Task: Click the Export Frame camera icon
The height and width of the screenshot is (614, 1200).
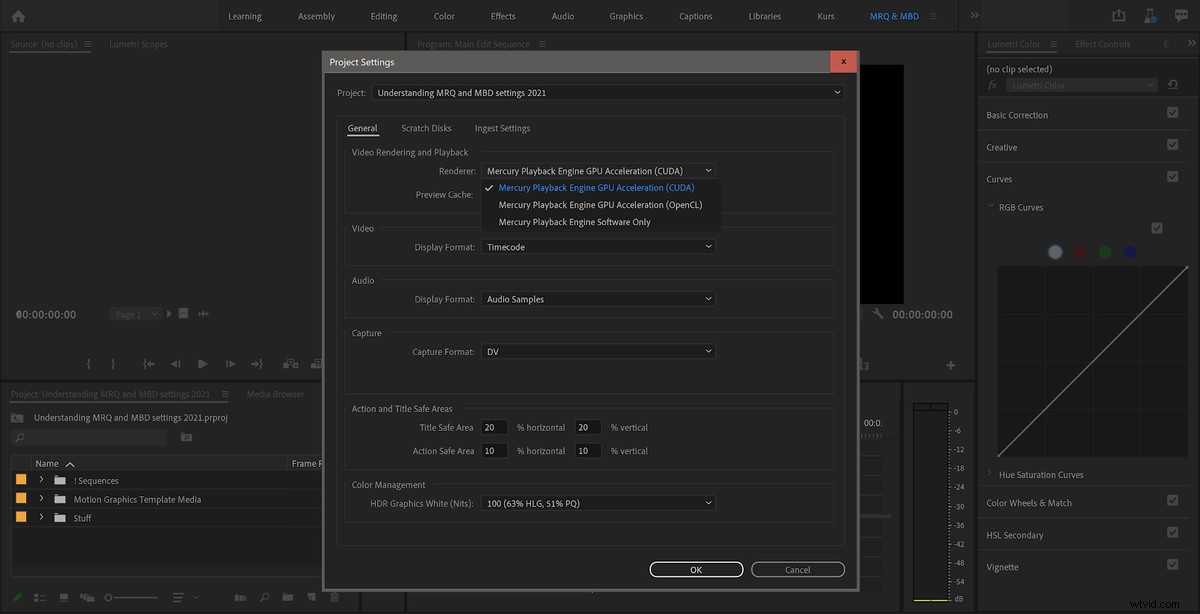Action: (317, 364)
